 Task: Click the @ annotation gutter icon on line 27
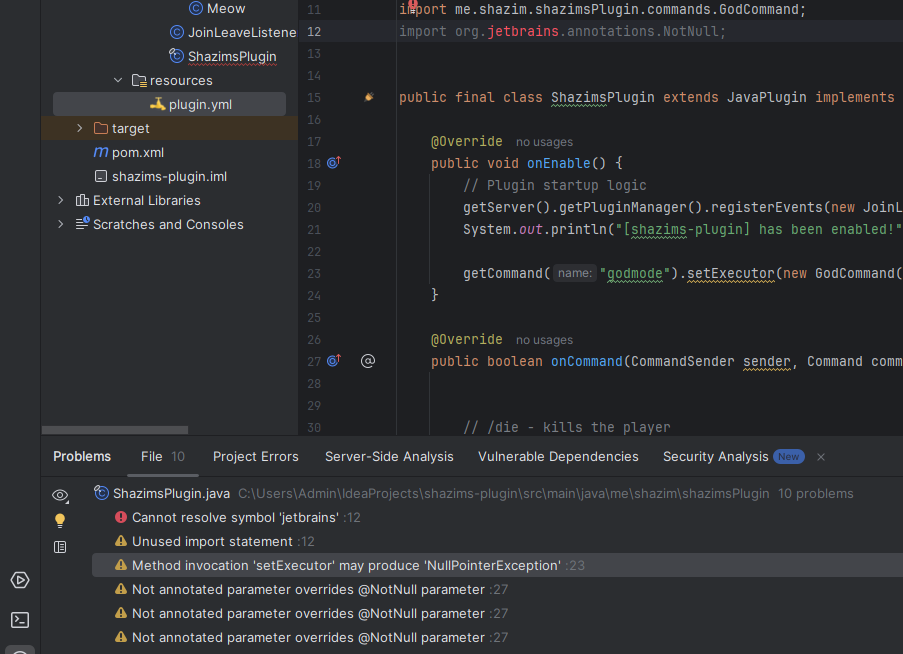pyautogui.click(x=368, y=360)
